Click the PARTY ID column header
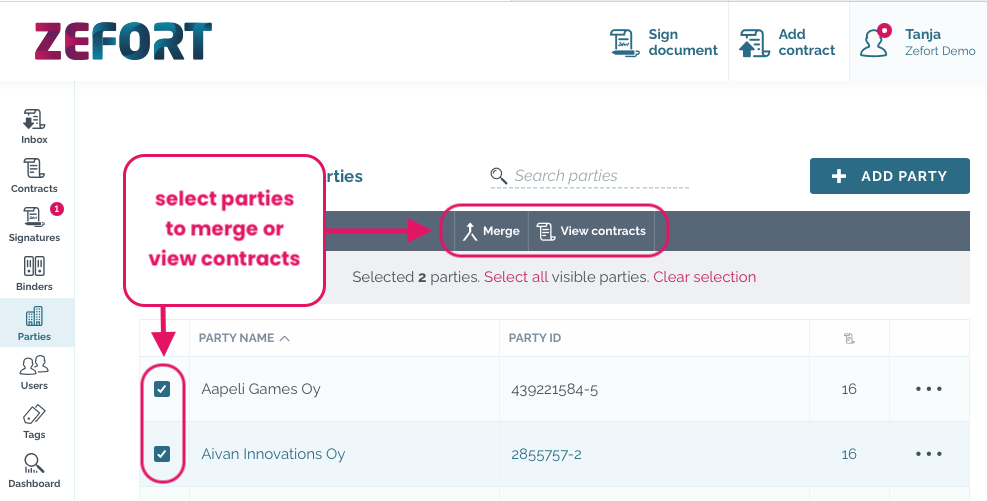Screen dimensions: 987x501 534,338
